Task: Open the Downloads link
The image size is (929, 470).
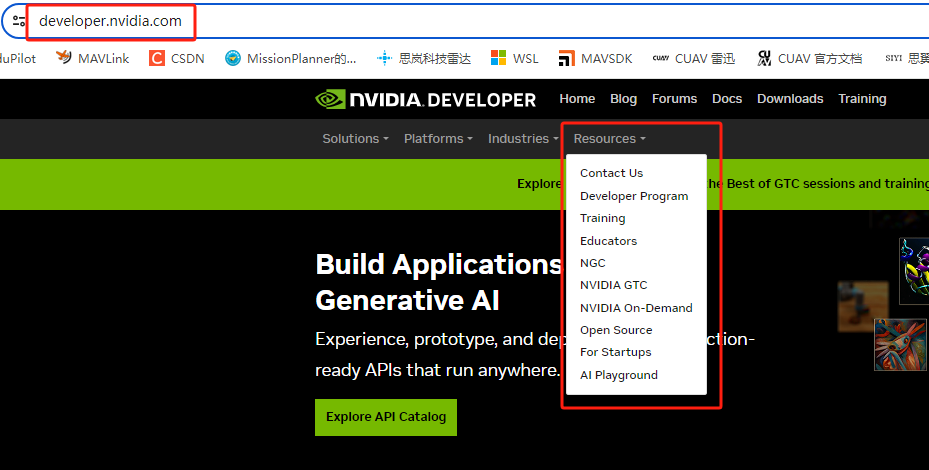Action: (790, 99)
